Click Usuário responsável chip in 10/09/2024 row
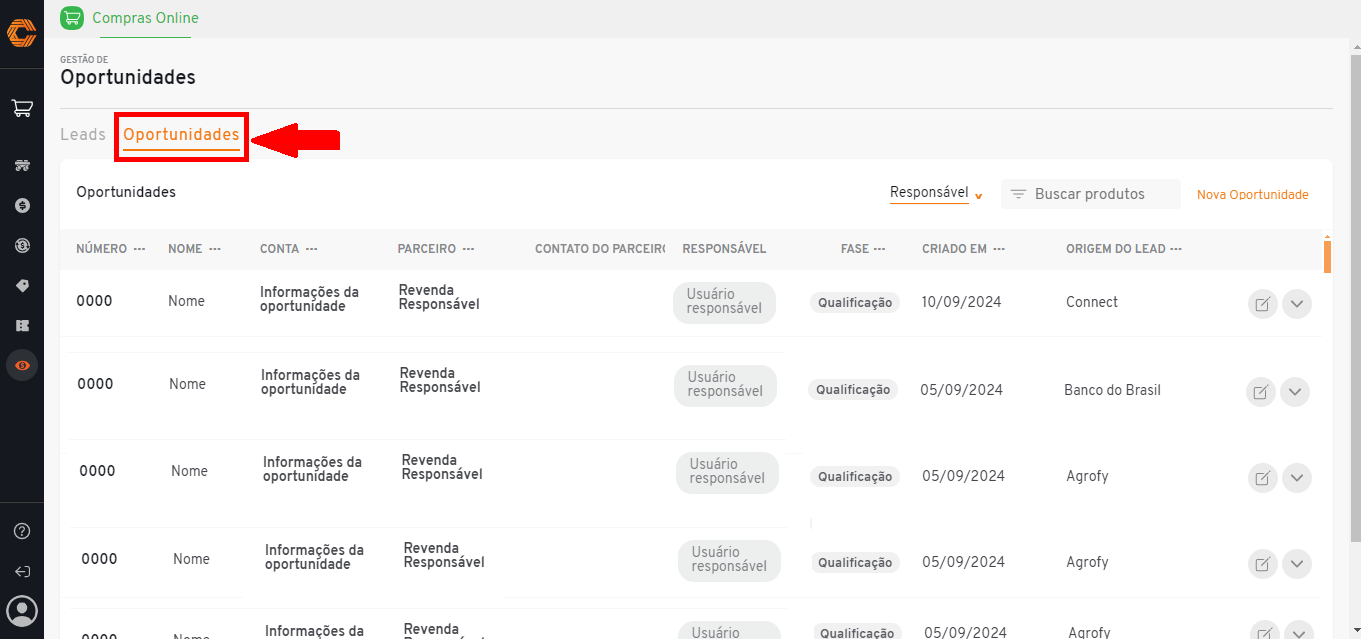The height and width of the screenshot is (639, 1361). pyautogui.click(x=724, y=301)
